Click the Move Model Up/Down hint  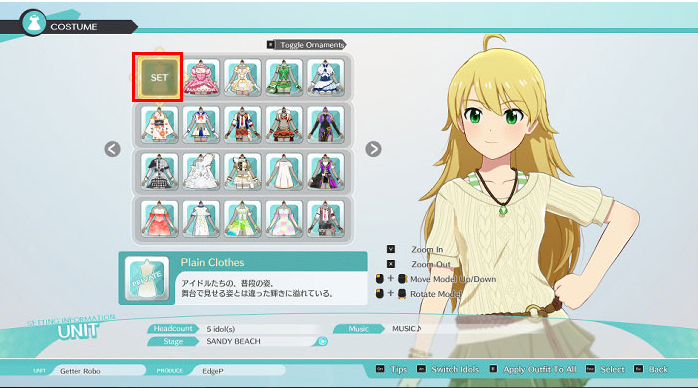pyautogui.click(x=436, y=279)
